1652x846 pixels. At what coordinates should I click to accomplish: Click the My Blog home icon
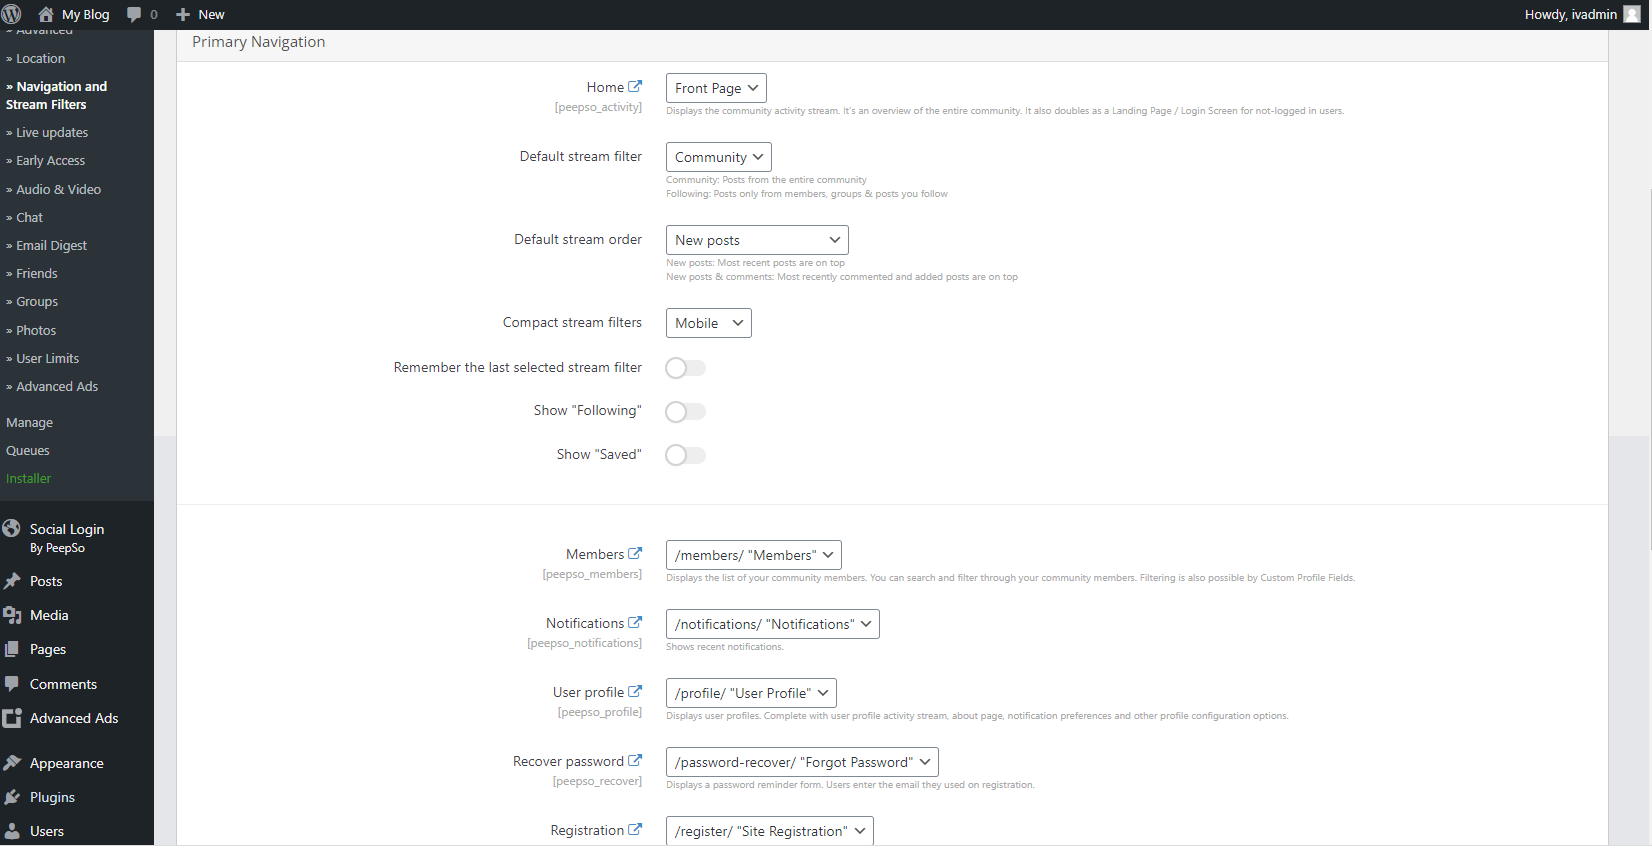[x=46, y=14]
